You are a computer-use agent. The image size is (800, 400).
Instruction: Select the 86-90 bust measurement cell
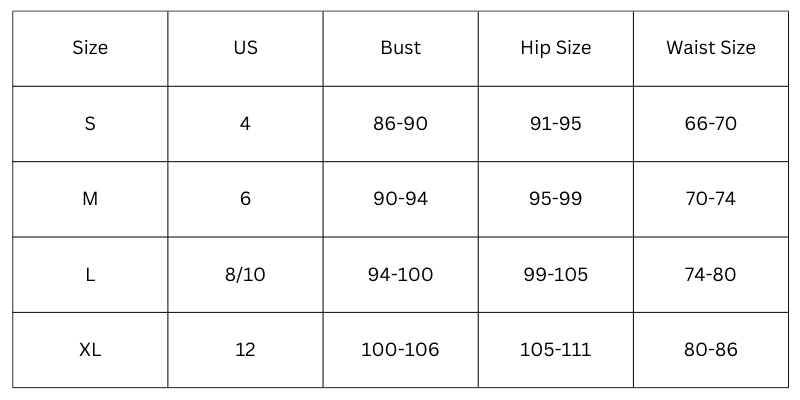click(400, 124)
